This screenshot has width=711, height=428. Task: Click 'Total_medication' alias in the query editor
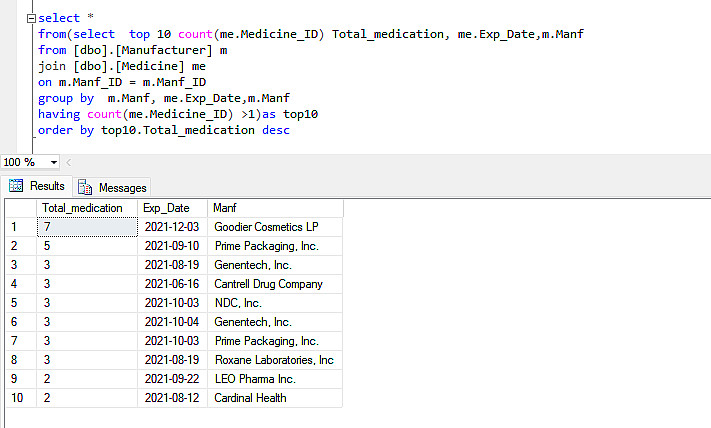coord(388,34)
